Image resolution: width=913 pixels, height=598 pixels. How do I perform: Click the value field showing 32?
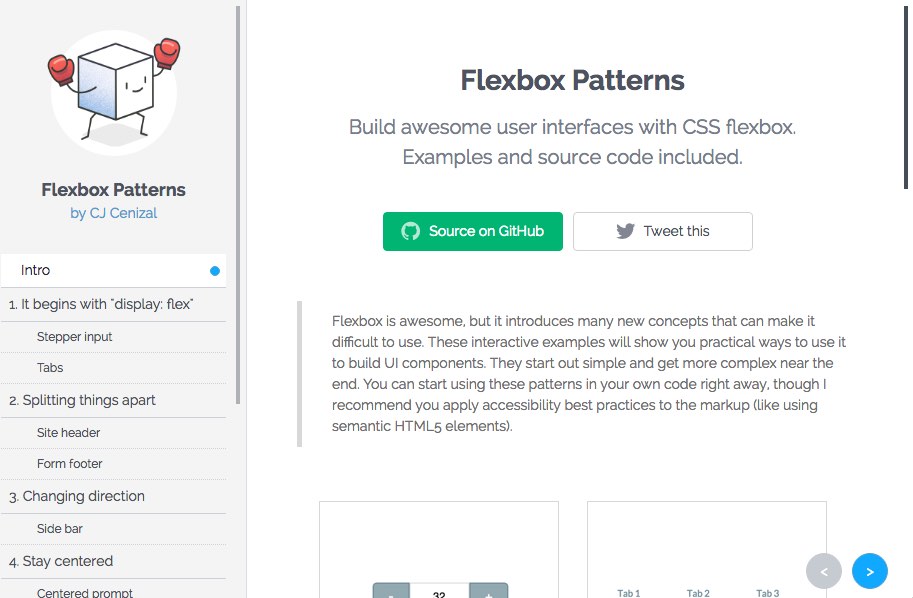440,592
